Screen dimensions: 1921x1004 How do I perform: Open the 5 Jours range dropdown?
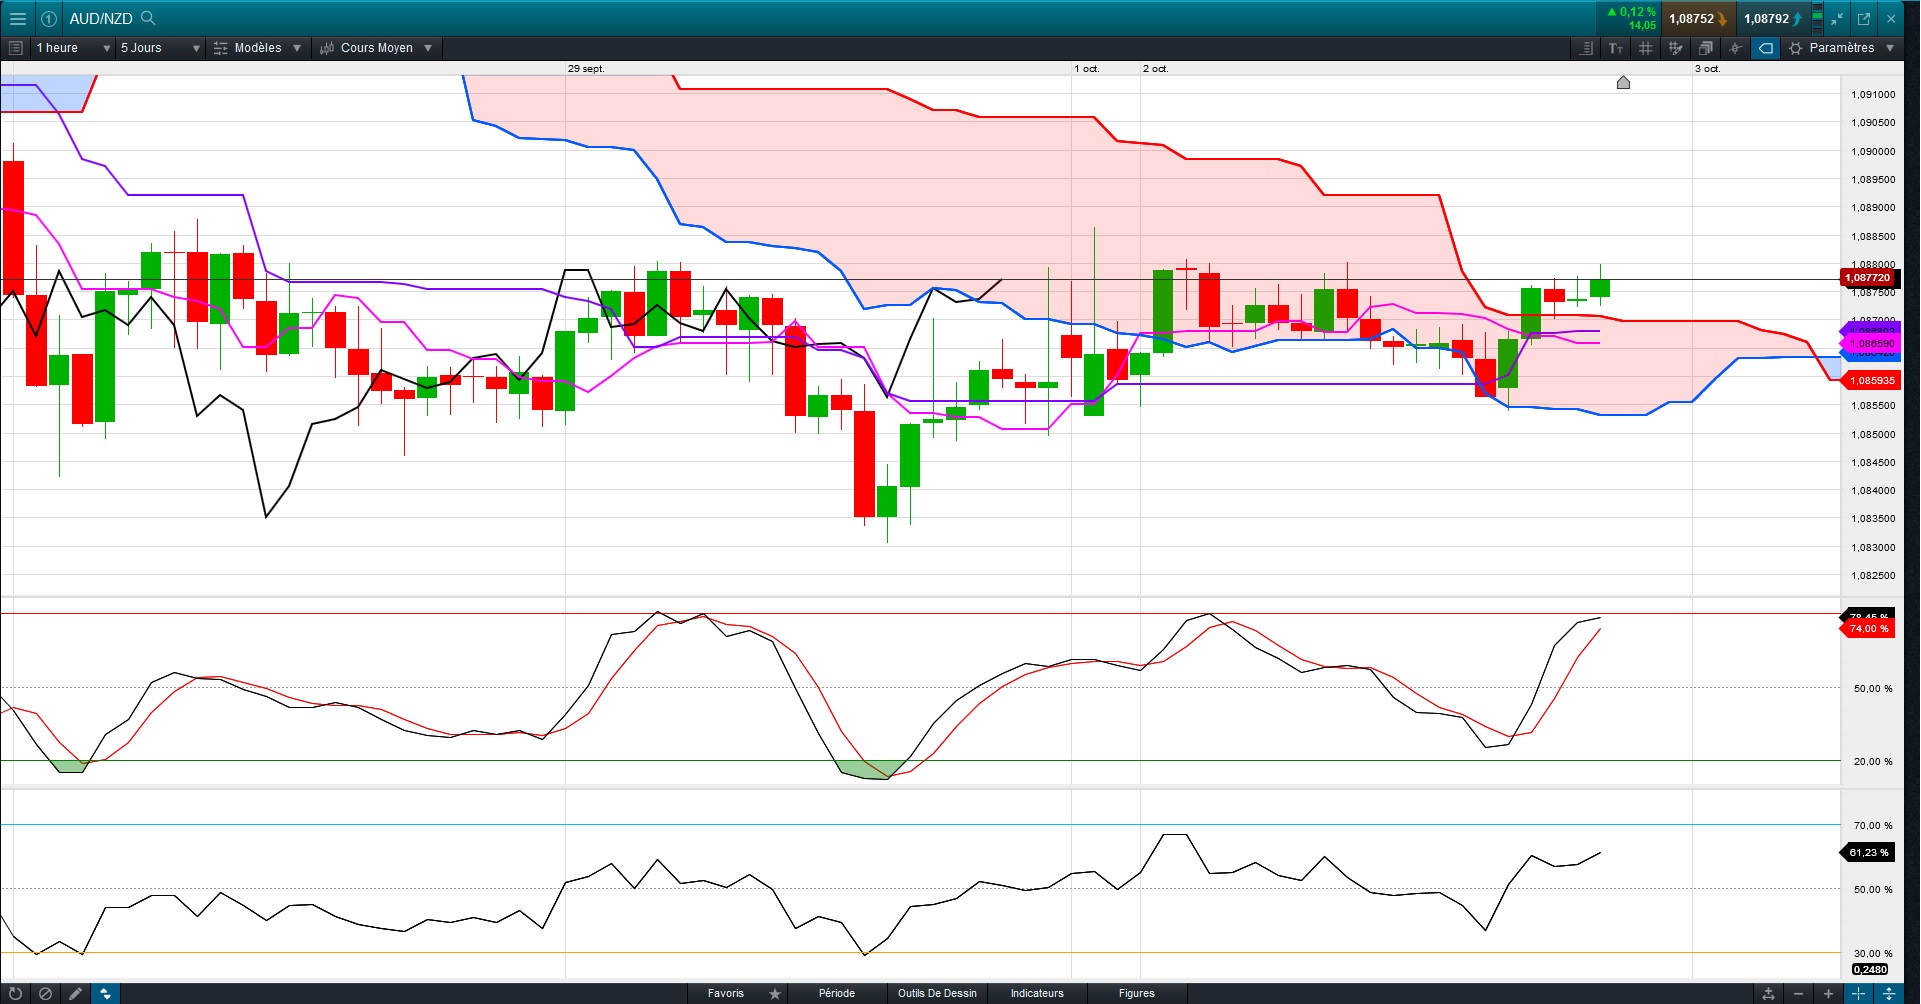[x=160, y=48]
